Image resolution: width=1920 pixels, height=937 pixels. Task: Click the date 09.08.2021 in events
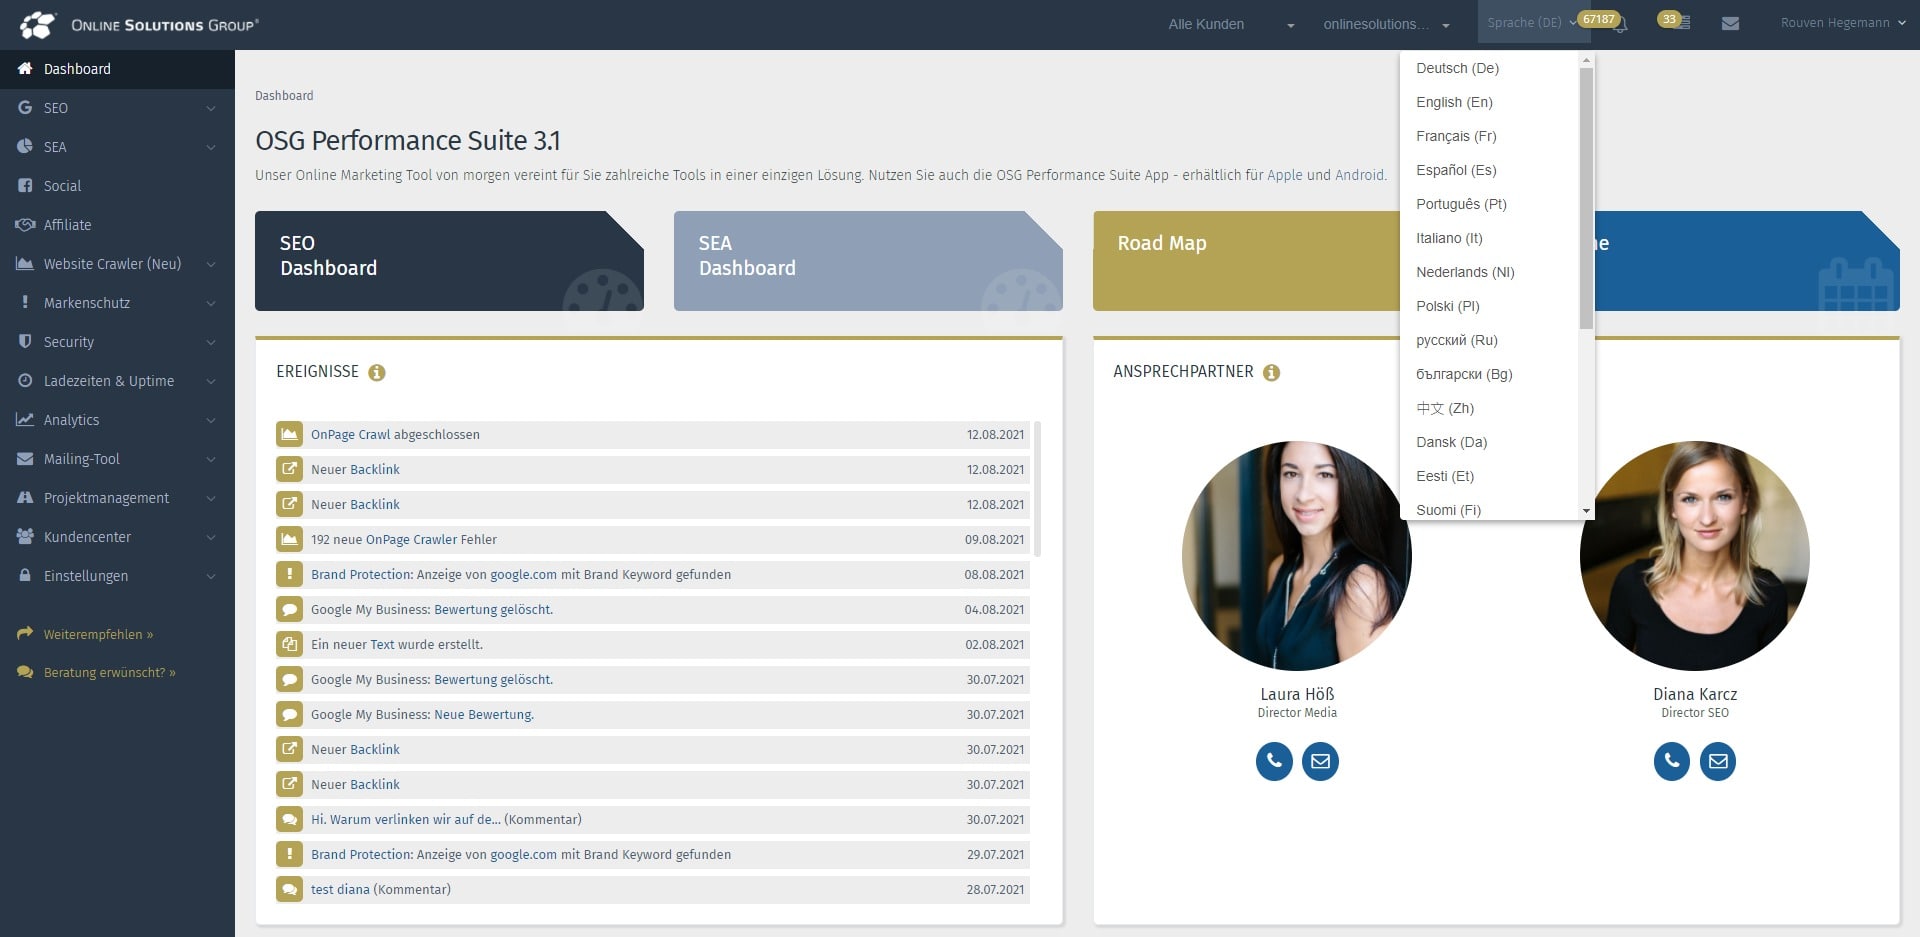coord(994,540)
